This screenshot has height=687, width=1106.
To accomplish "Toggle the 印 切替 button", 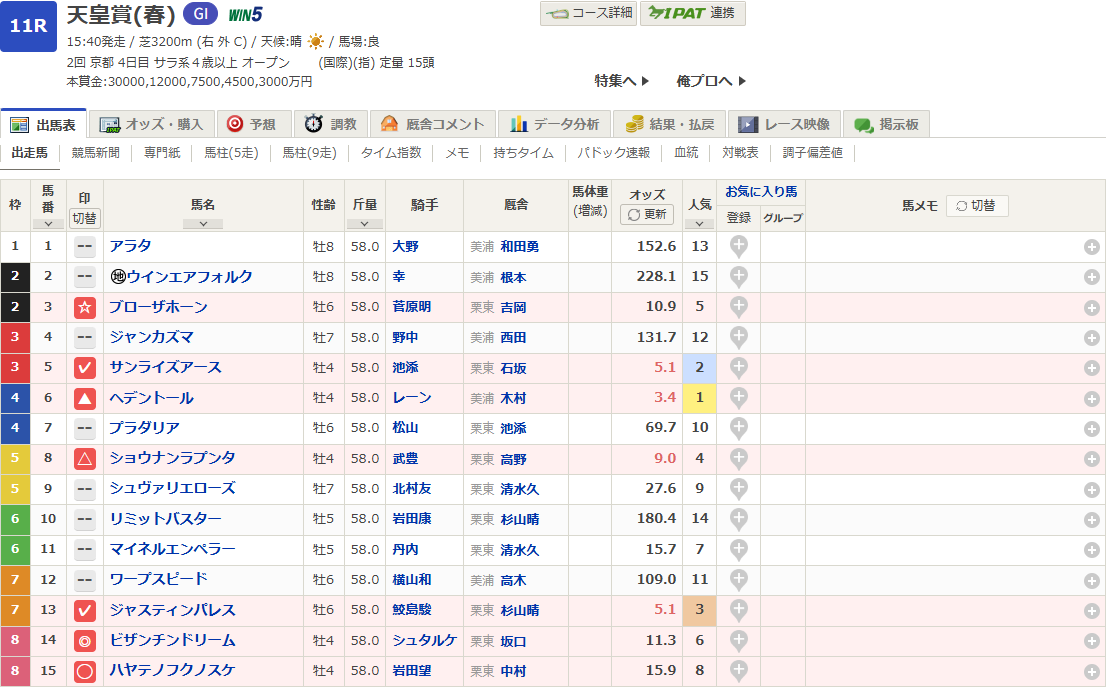I will coord(85,218).
